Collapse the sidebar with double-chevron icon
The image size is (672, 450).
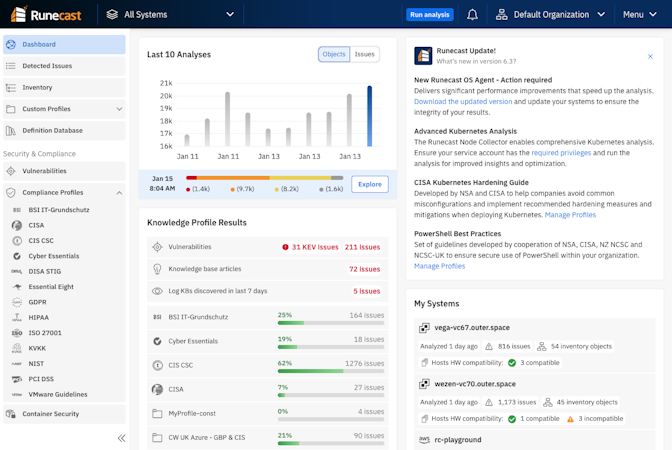pyautogui.click(x=121, y=438)
